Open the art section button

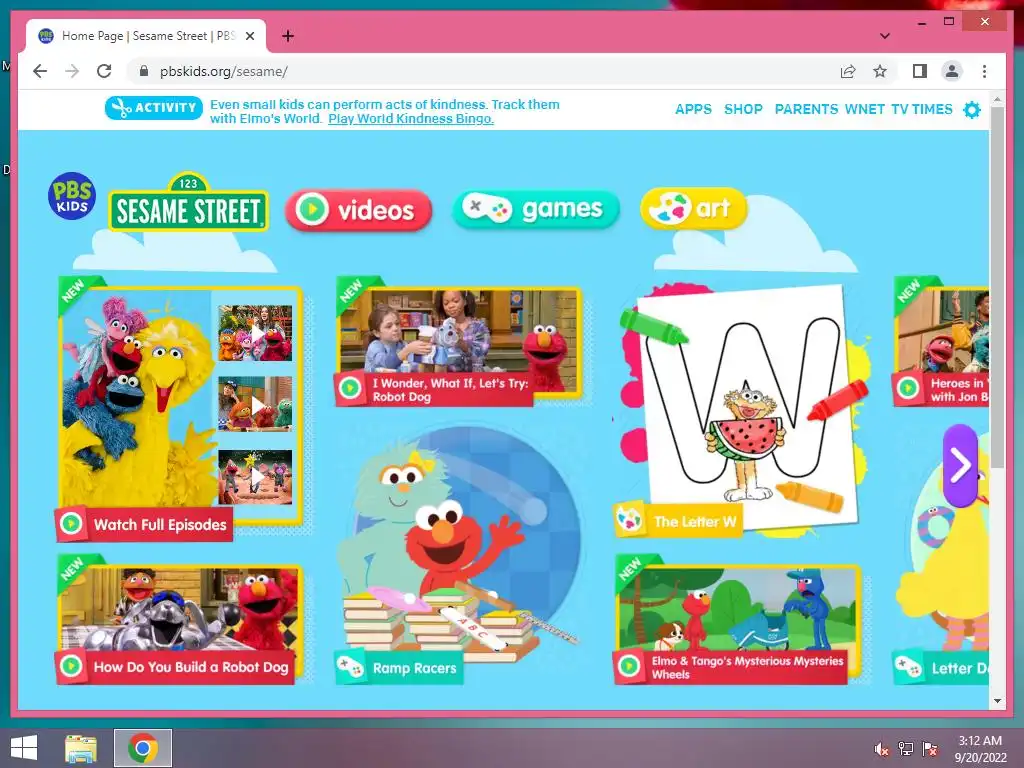(694, 208)
